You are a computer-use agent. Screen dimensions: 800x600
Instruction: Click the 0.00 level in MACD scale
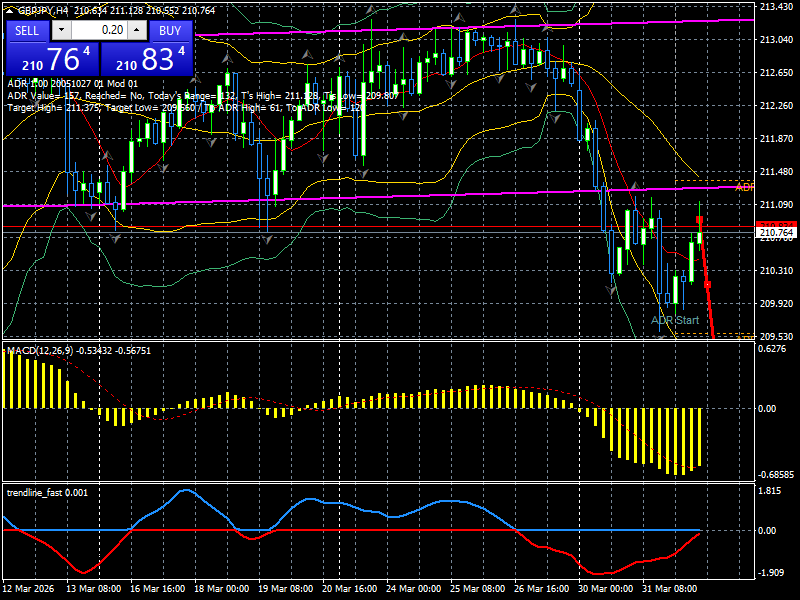(767, 409)
